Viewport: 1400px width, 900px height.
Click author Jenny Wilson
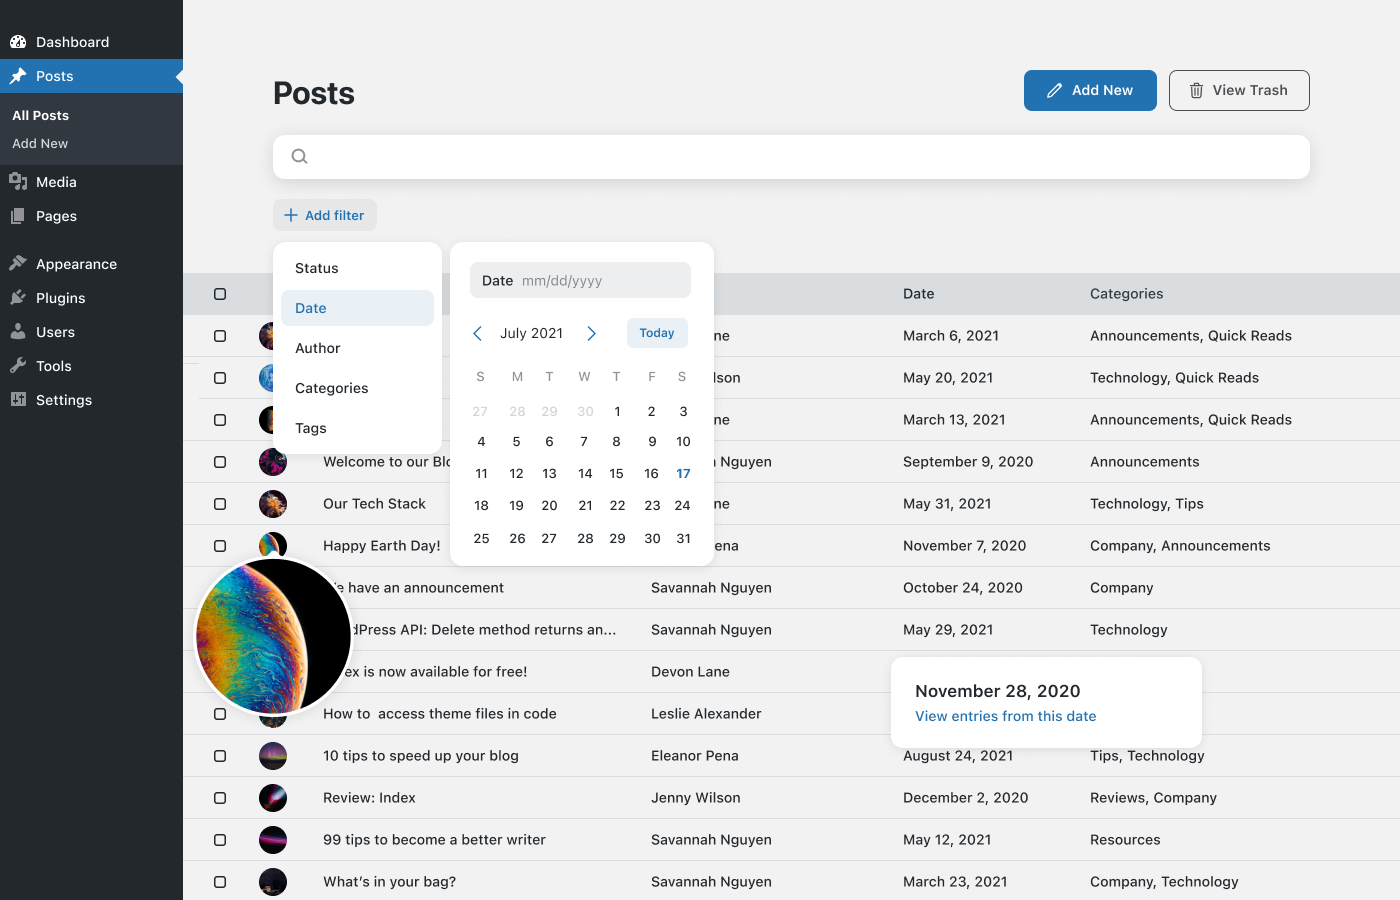point(695,798)
